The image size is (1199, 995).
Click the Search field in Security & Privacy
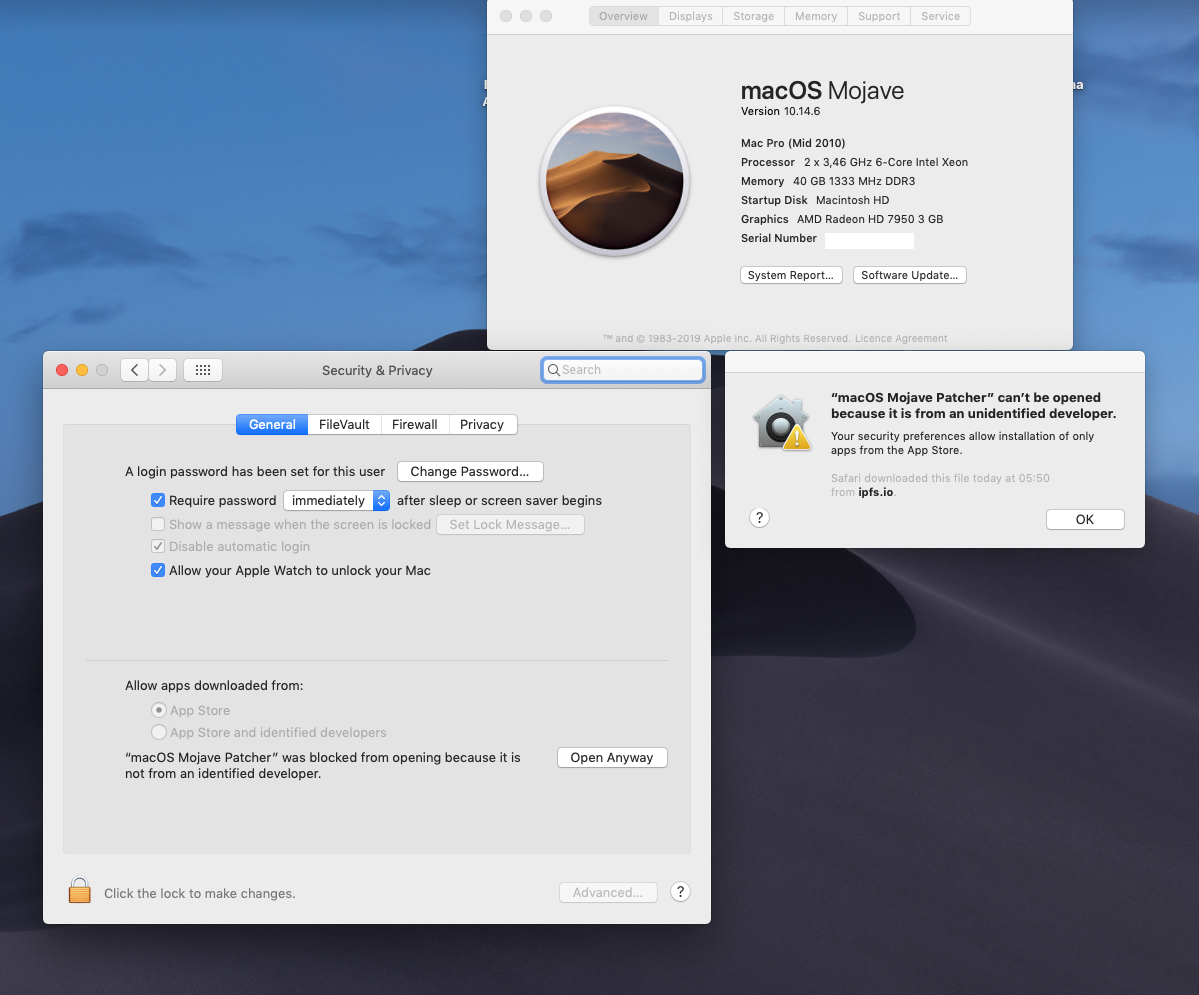coord(622,370)
